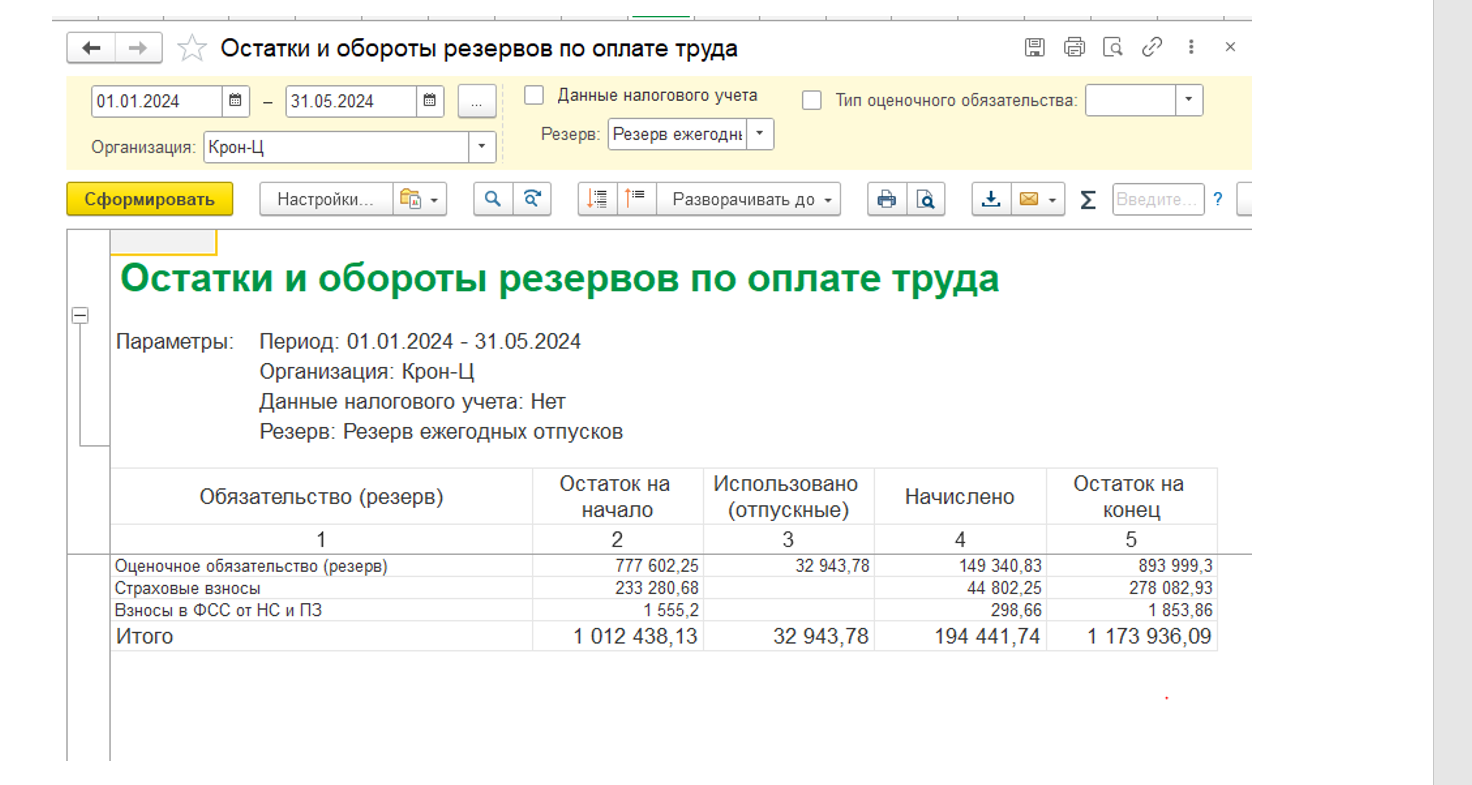Open the report variants dropdown next to Настройки

click(x=419, y=199)
